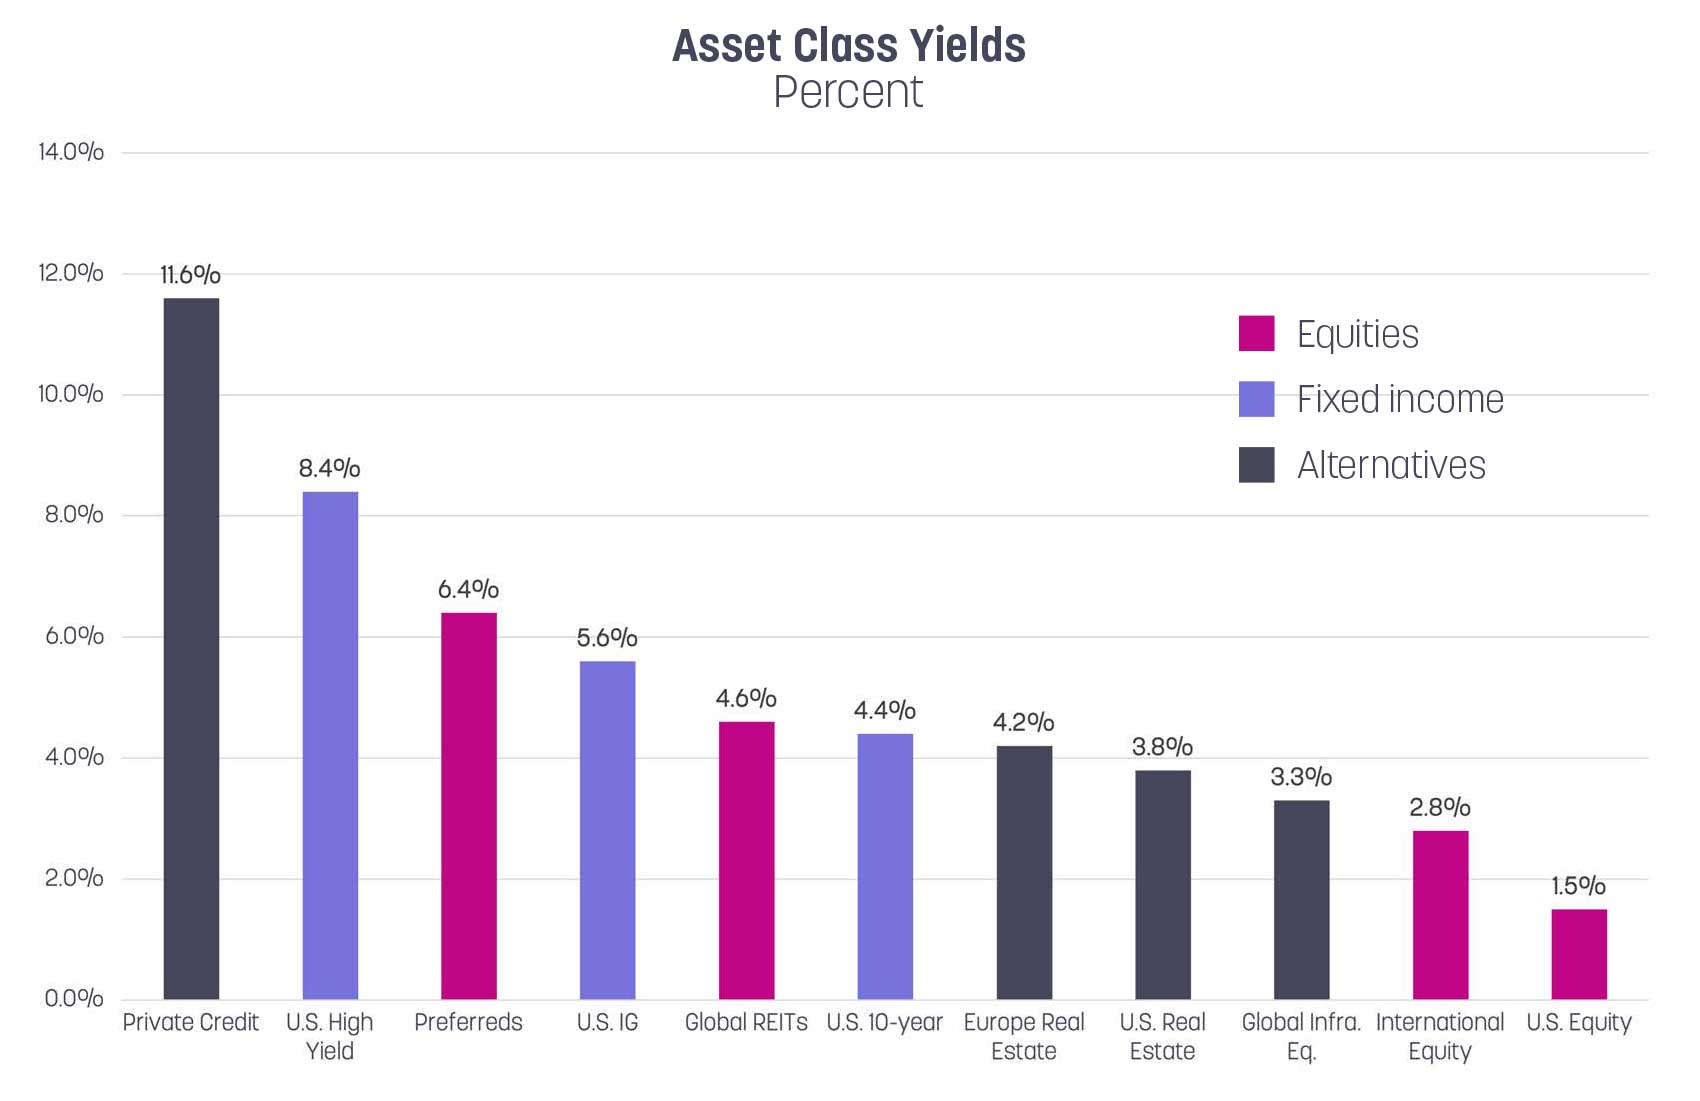Click the Global REITs bar

[746, 860]
